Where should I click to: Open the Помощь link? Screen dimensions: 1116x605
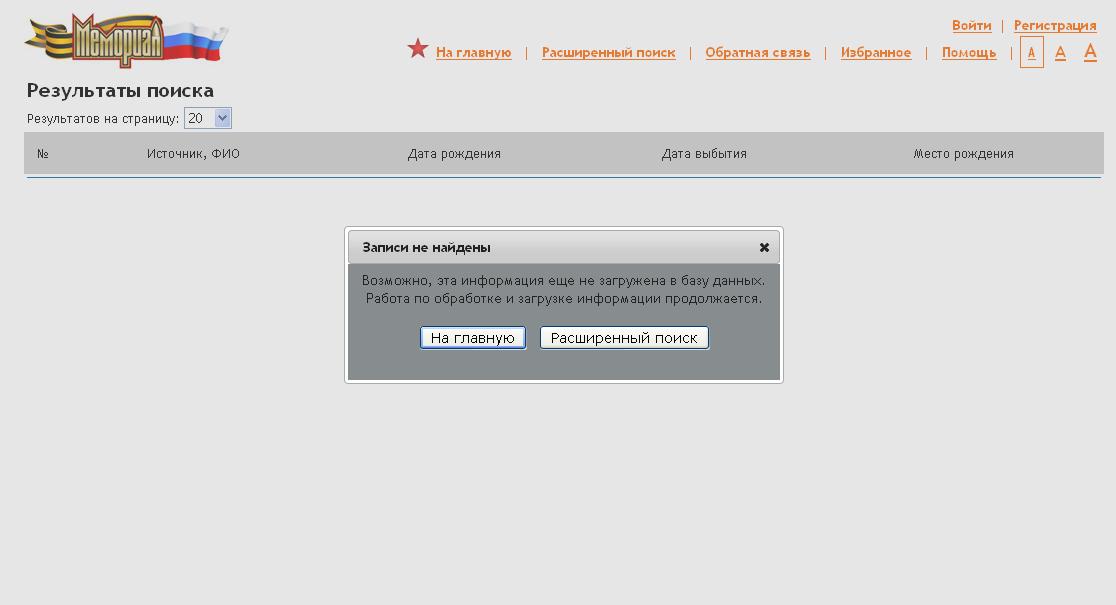point(968,53)
